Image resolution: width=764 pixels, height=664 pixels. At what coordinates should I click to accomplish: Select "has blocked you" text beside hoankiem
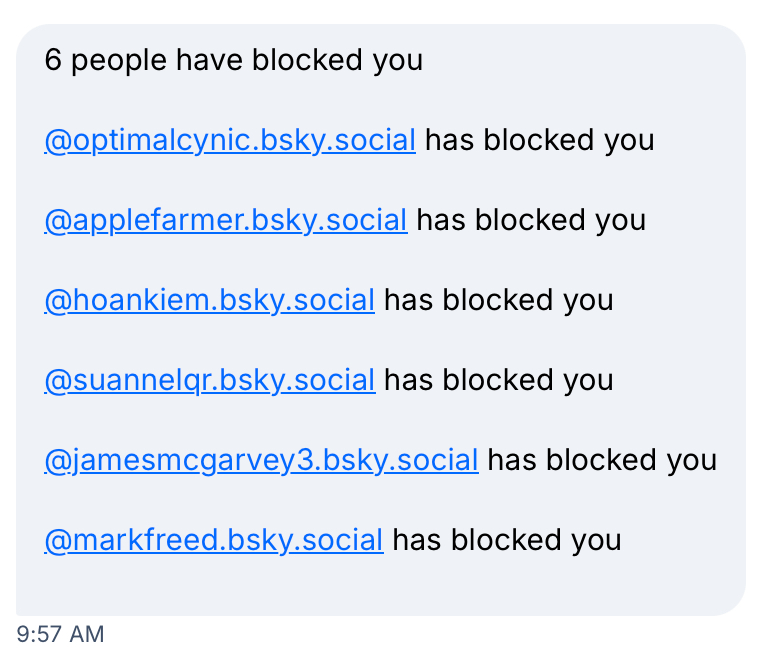[499, 300]
